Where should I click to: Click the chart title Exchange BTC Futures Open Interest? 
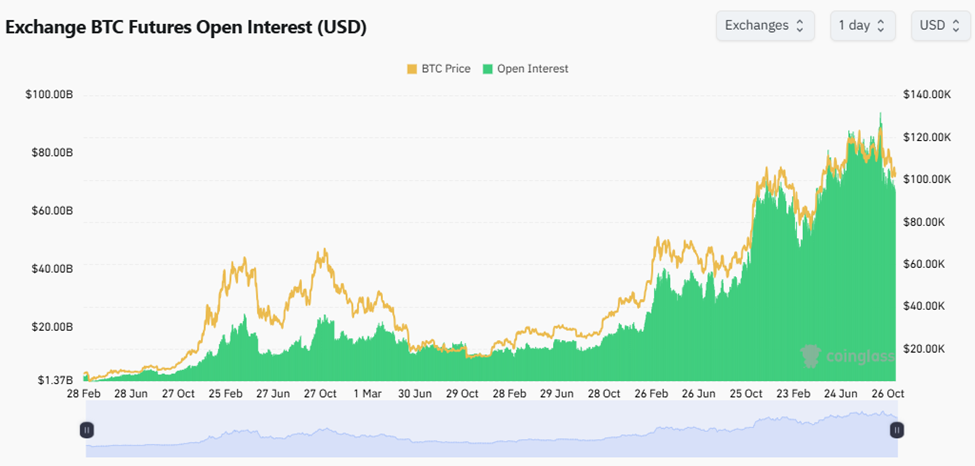(187, 27)
